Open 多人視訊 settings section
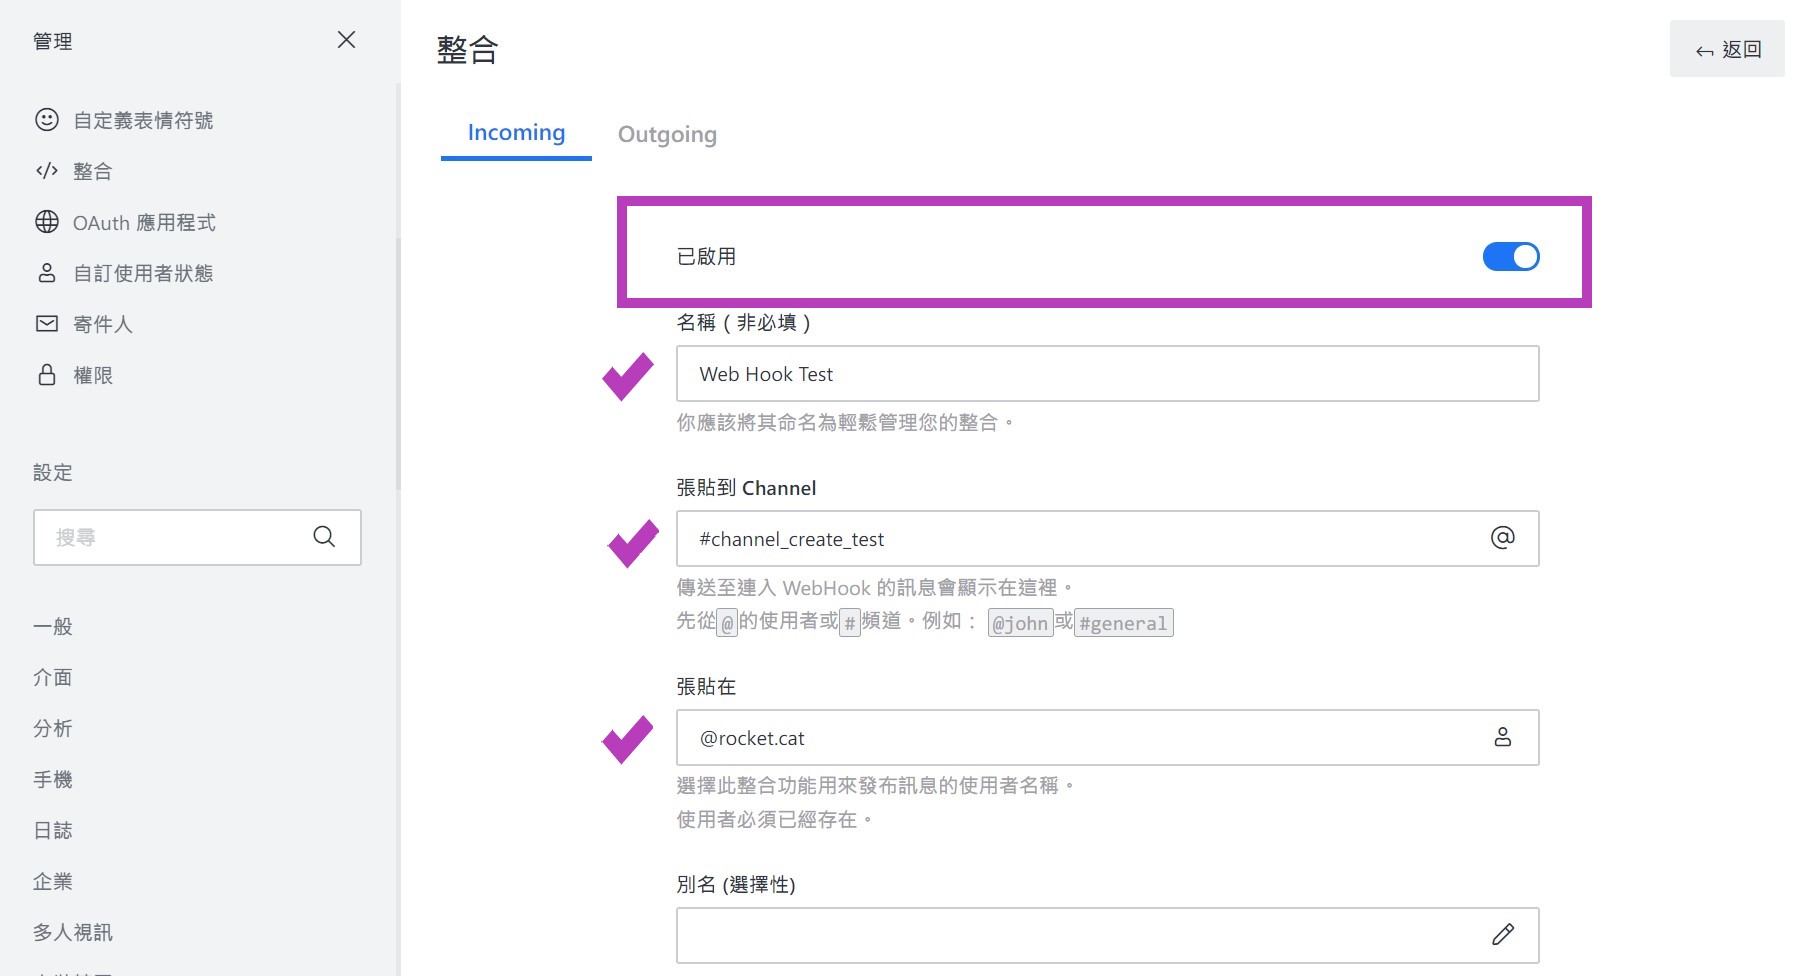 [73, 933]
